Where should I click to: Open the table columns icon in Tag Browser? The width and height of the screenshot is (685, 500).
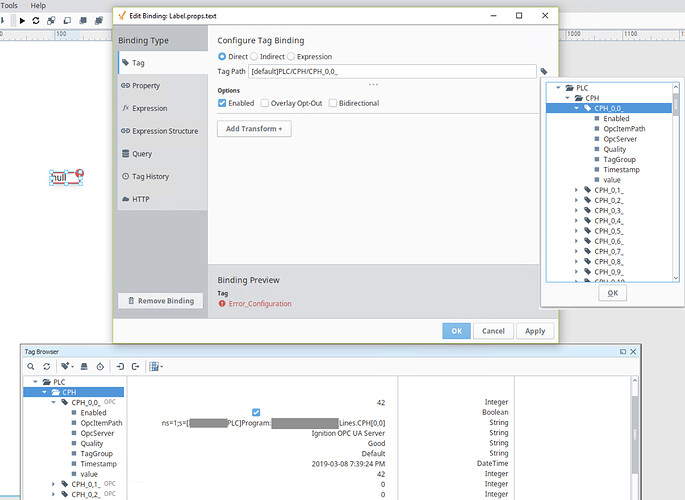click(x=156, y=367)
